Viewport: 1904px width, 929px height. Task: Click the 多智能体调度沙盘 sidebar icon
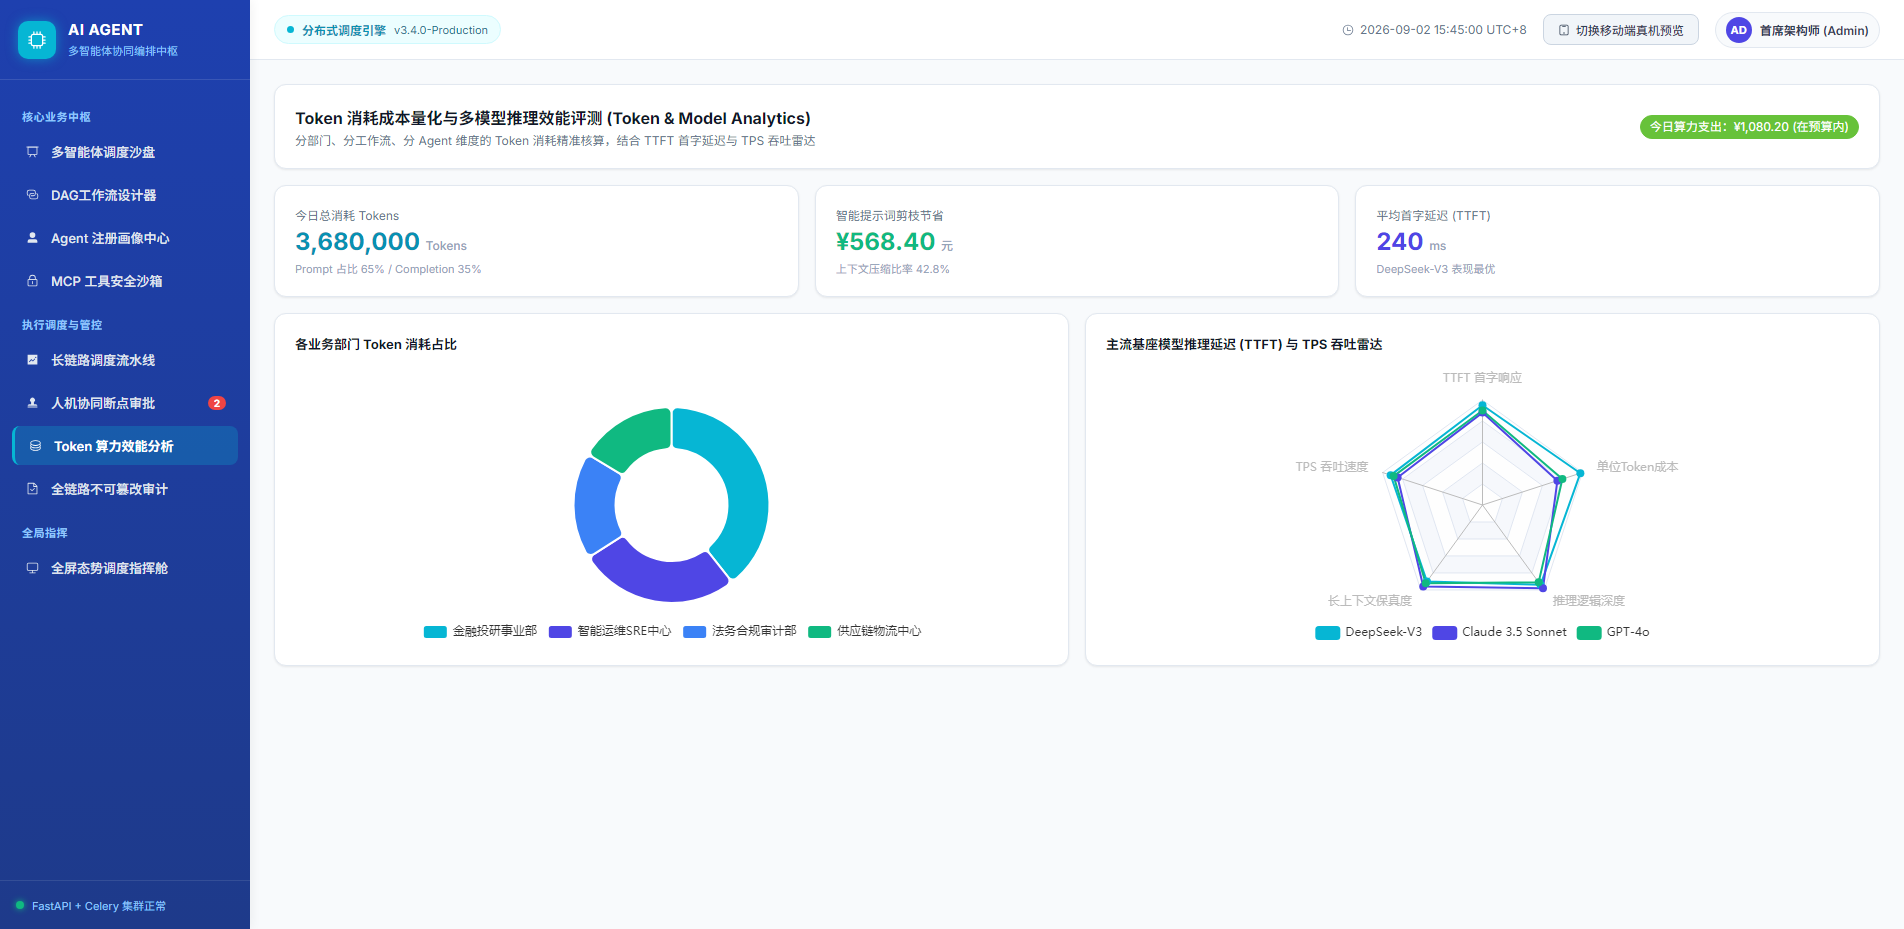pos(32,152)
